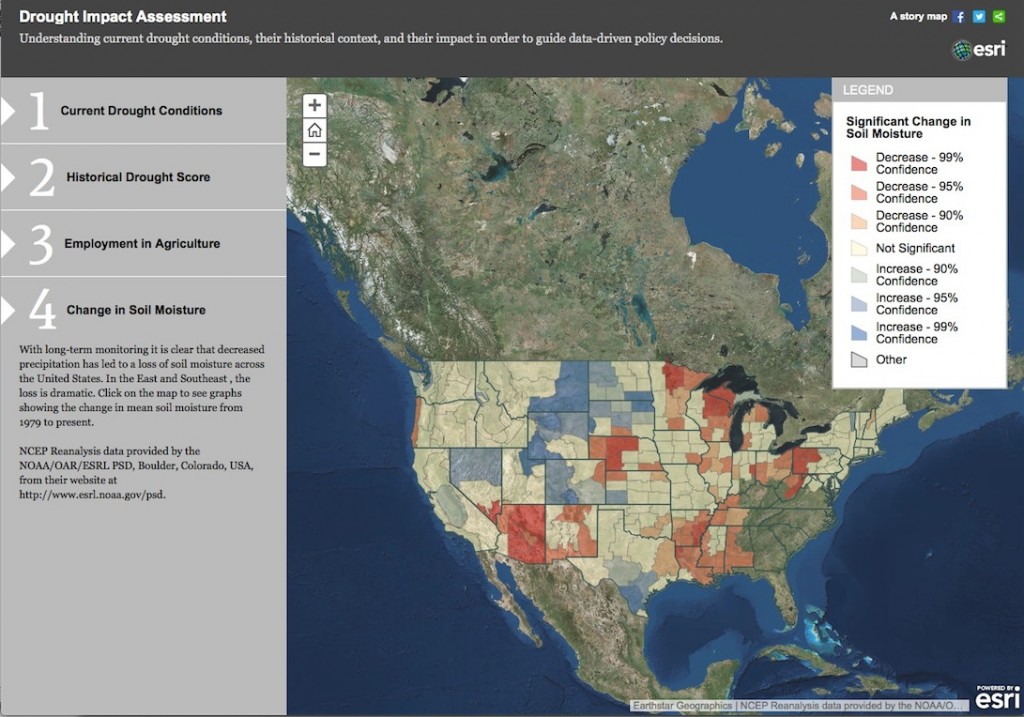Click the large number 1 heading
Image resolution: width=1024 pixels, height=717 pixels.
click(x=39, y=111)
